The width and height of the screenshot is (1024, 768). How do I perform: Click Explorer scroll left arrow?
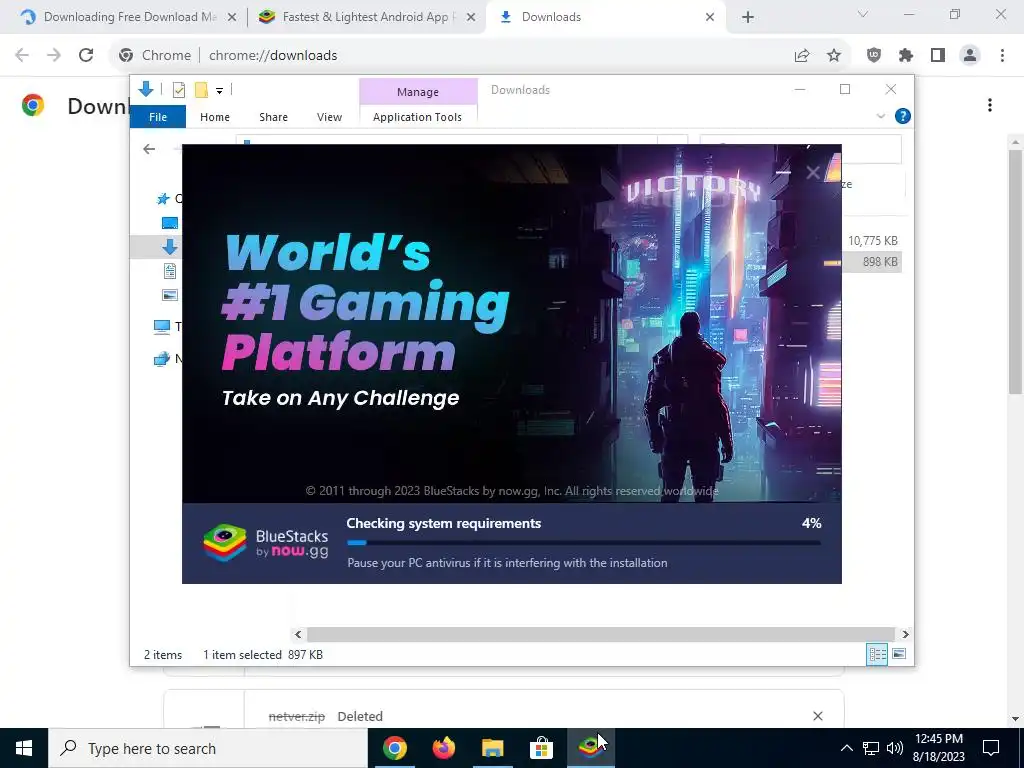[298, 634]
